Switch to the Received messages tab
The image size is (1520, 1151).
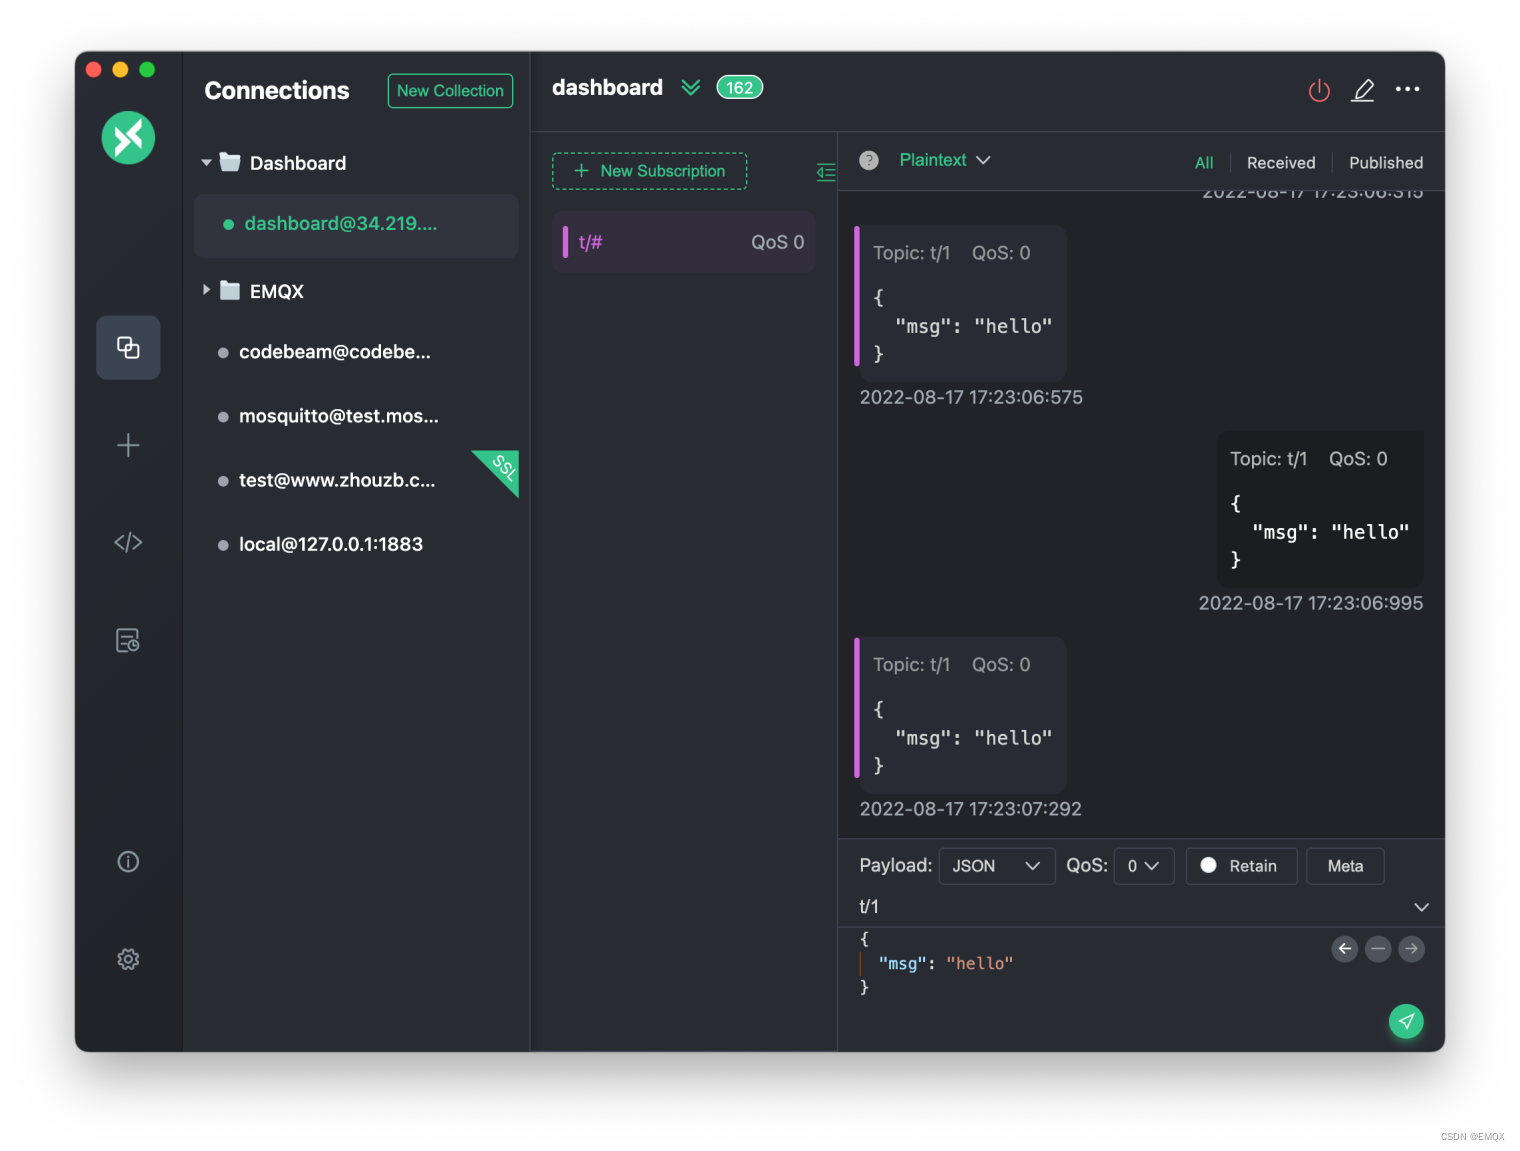(1281, 162)
